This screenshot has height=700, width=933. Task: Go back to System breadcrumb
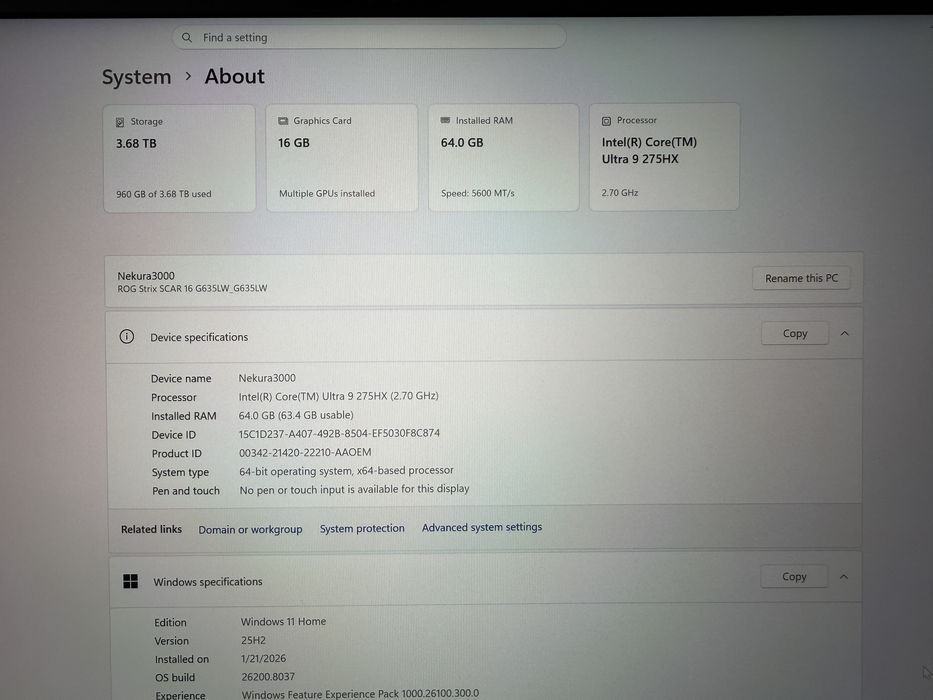136,77
